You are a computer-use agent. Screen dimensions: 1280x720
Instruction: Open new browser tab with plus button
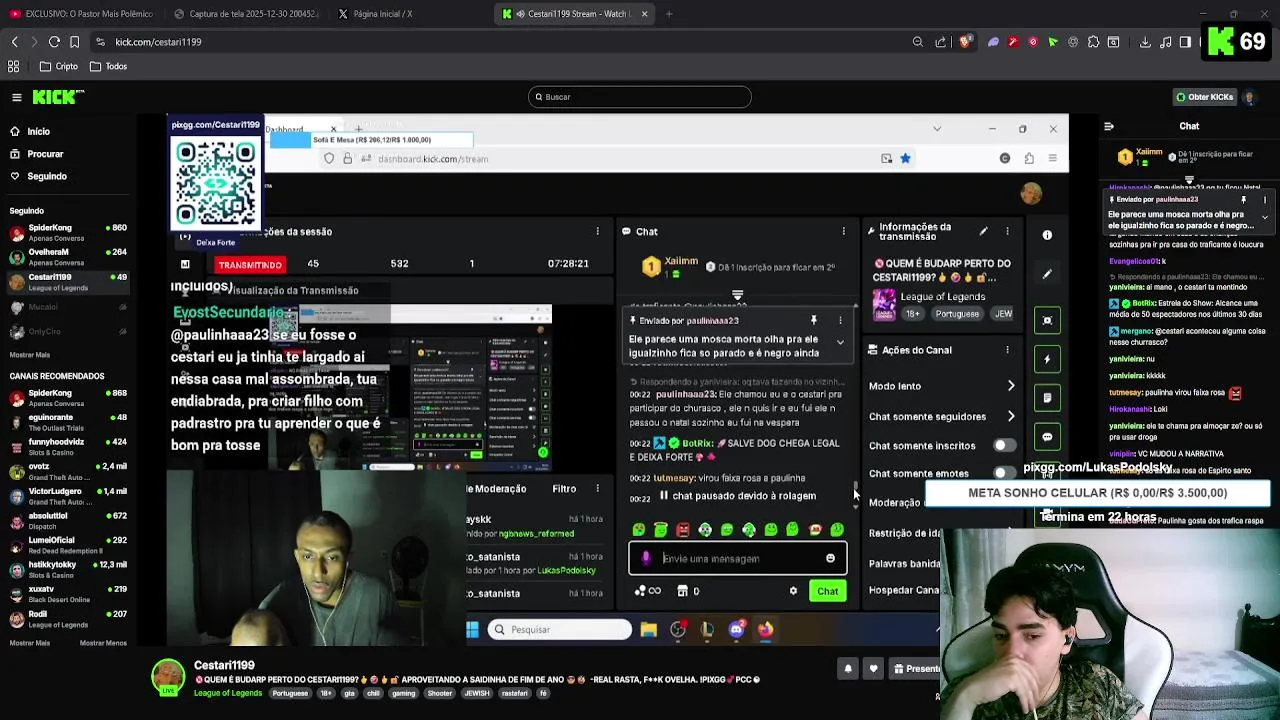pyautogui.click(x=669, y=14)
